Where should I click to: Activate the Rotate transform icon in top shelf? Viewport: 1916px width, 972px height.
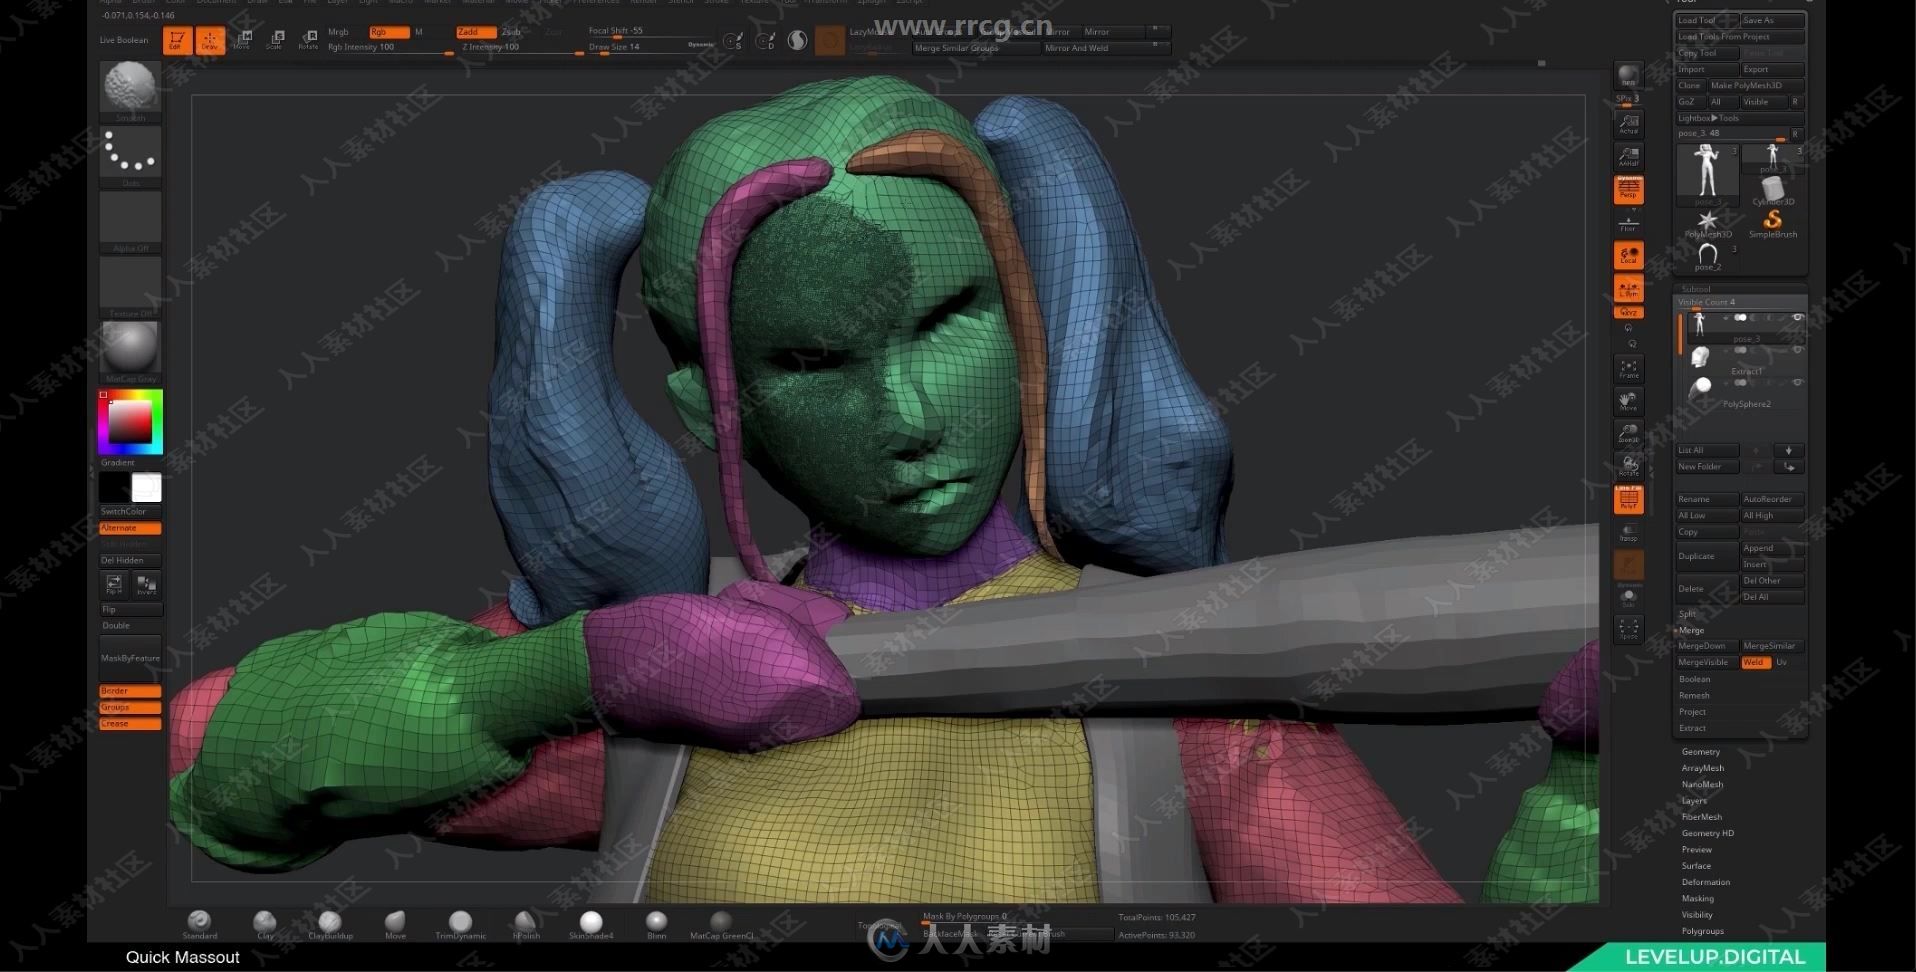(x=308, y=40)
